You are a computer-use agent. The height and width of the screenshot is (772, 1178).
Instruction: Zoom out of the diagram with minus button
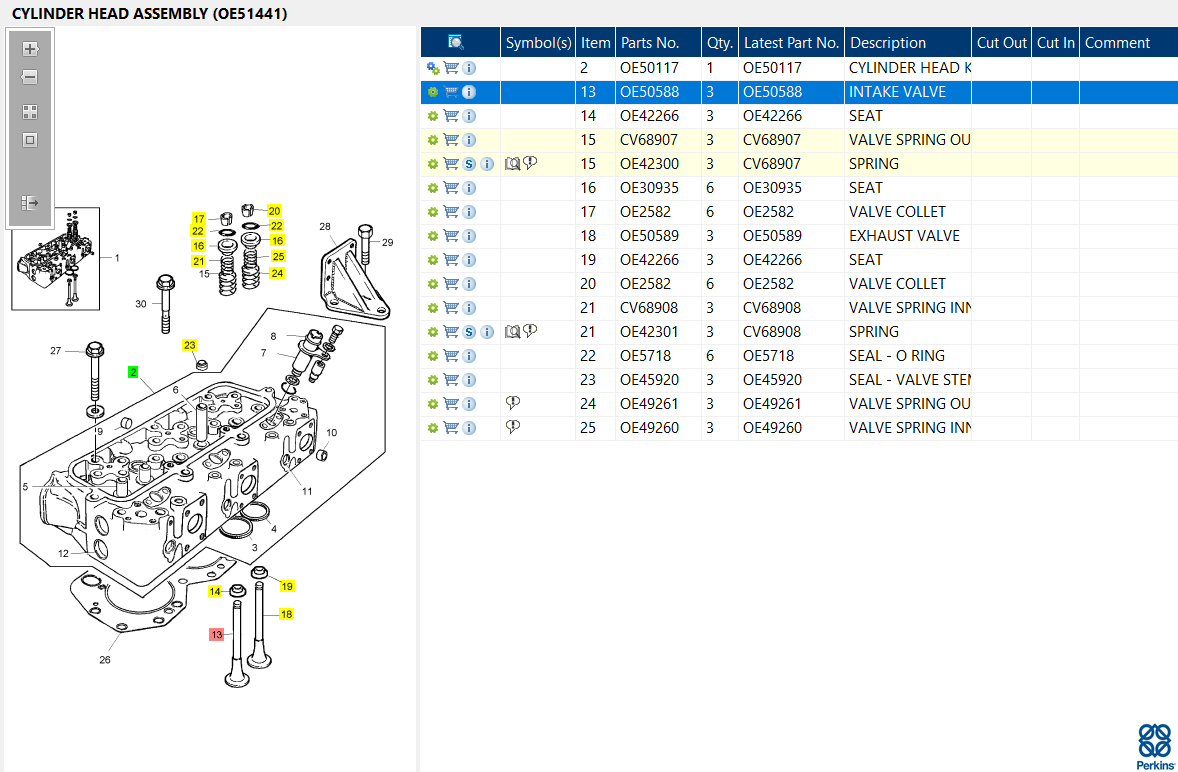(x=30, y=77)
